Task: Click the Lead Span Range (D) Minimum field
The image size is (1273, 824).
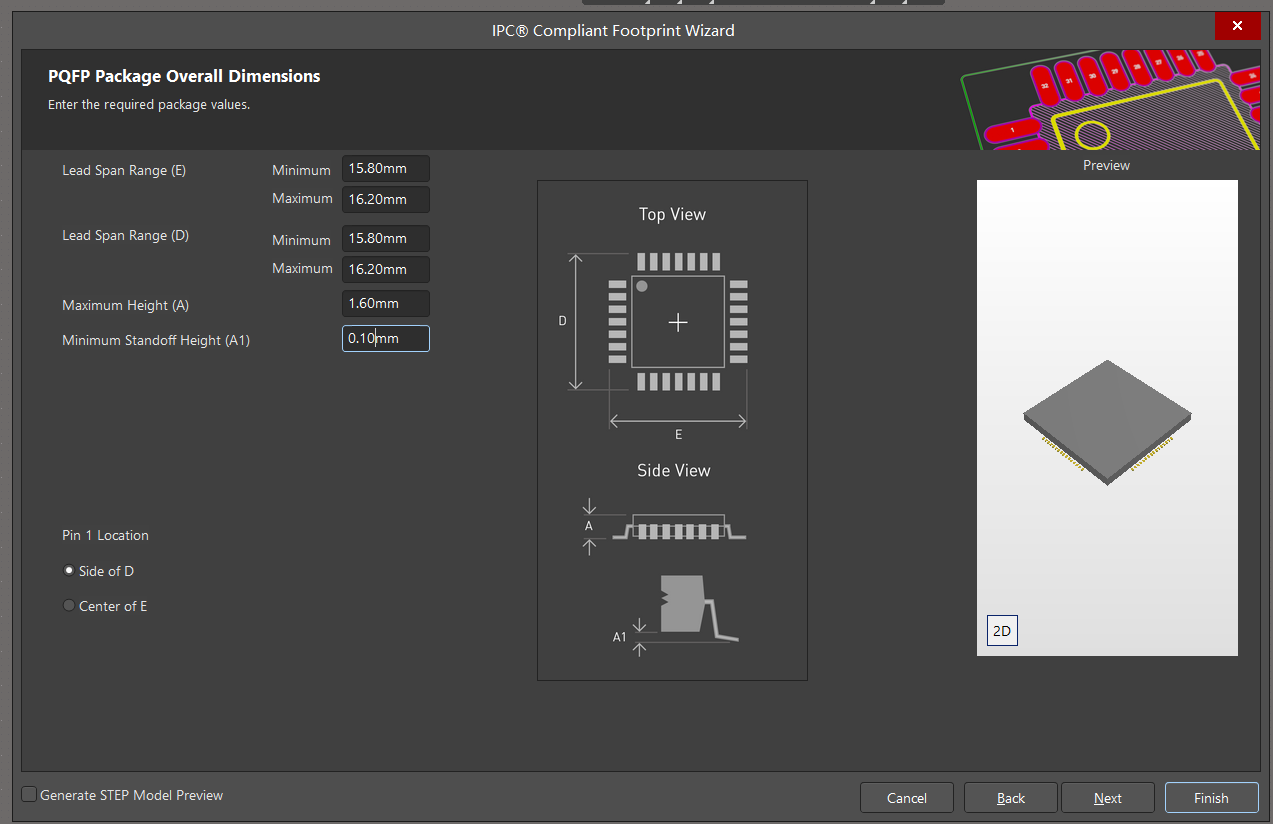Action: click(x=386, y=239)
